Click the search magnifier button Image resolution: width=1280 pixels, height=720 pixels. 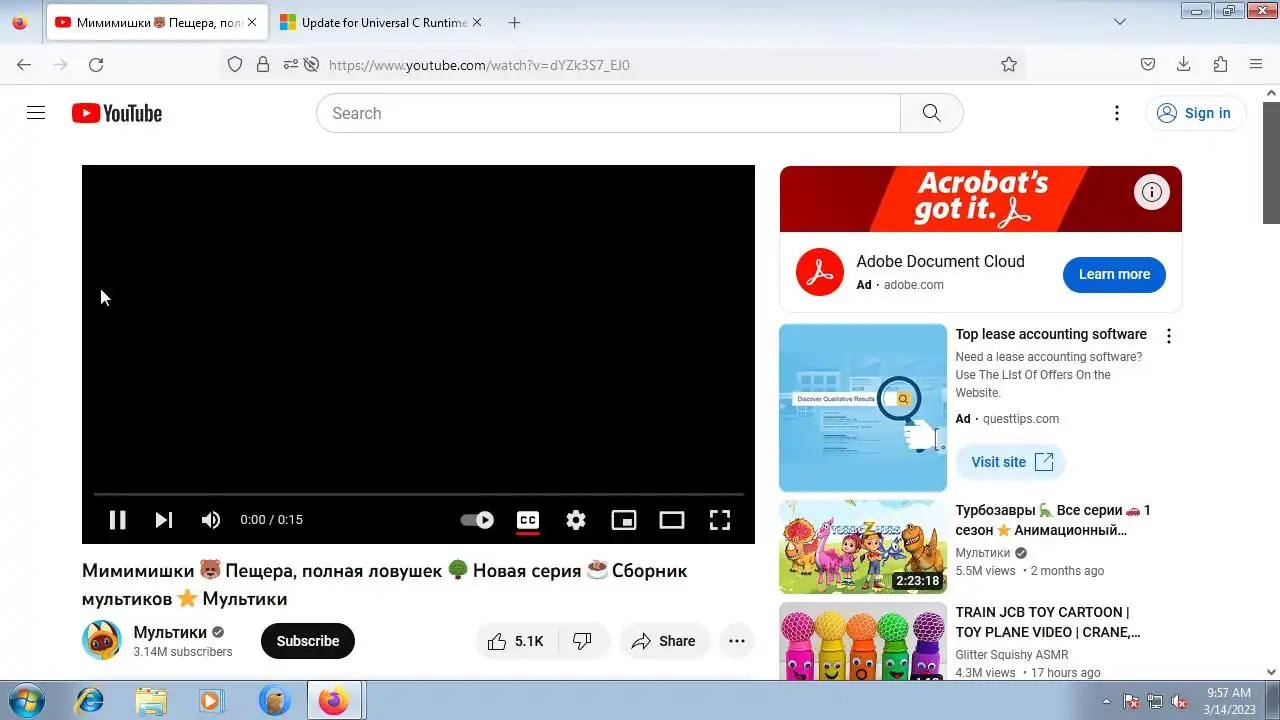coord(932,113)
